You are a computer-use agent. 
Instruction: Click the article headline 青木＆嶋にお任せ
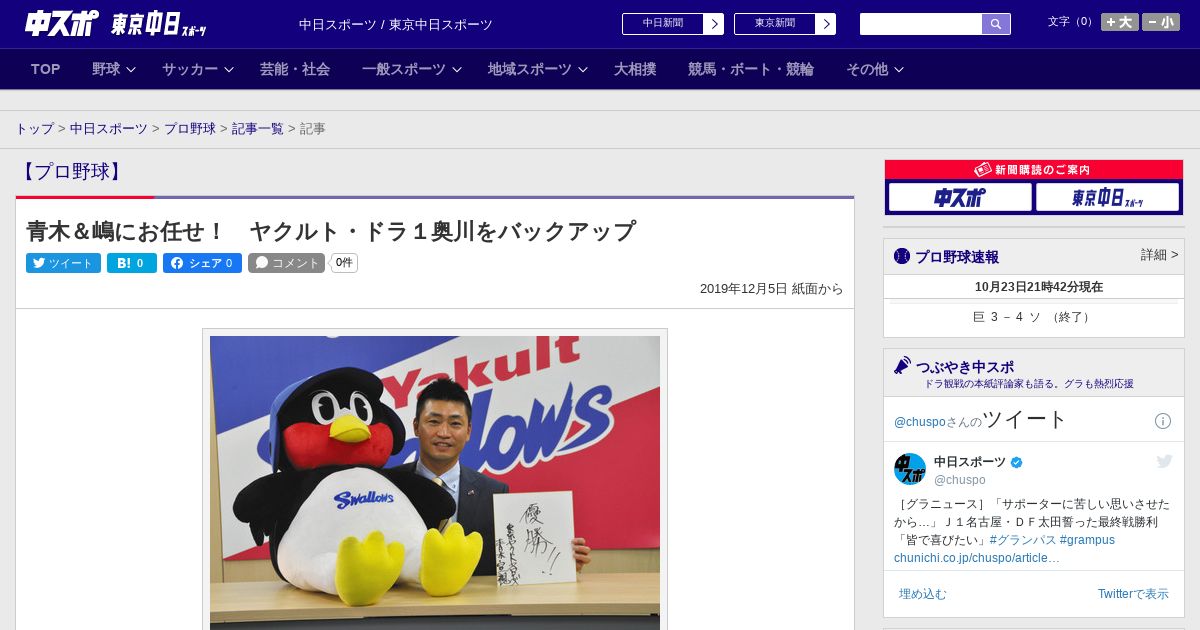[330, 231]
